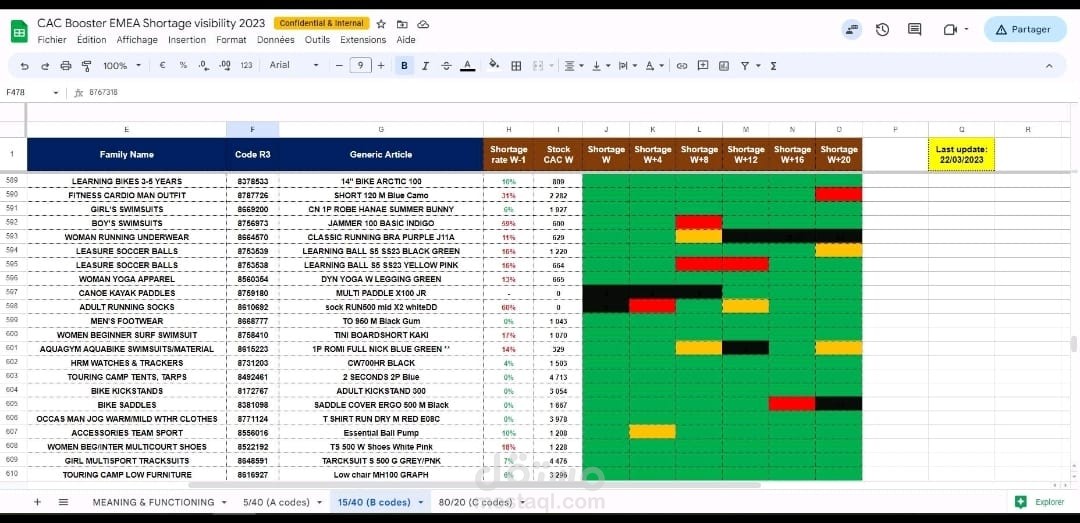Viewport: 1080px width, 523px height.
Task: Insert a link
Action: 682,65
